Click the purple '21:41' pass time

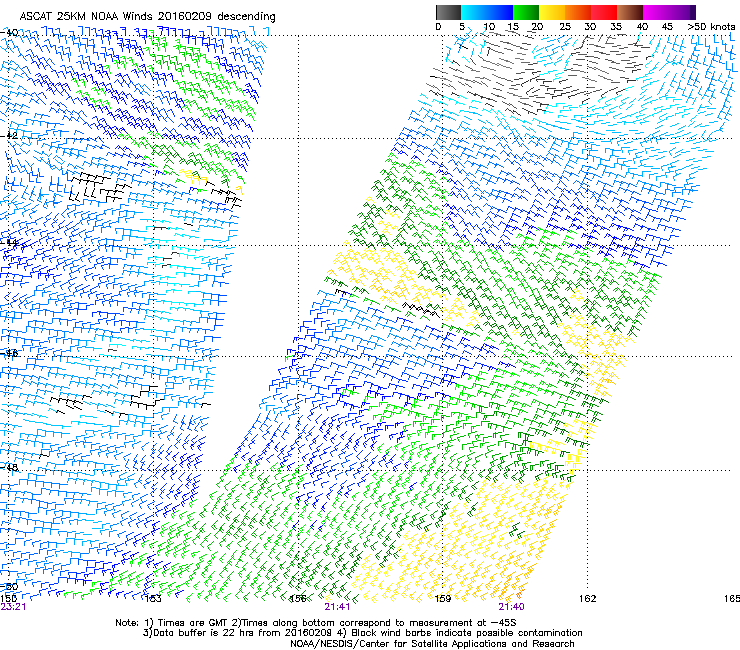(x=337, y=607)
